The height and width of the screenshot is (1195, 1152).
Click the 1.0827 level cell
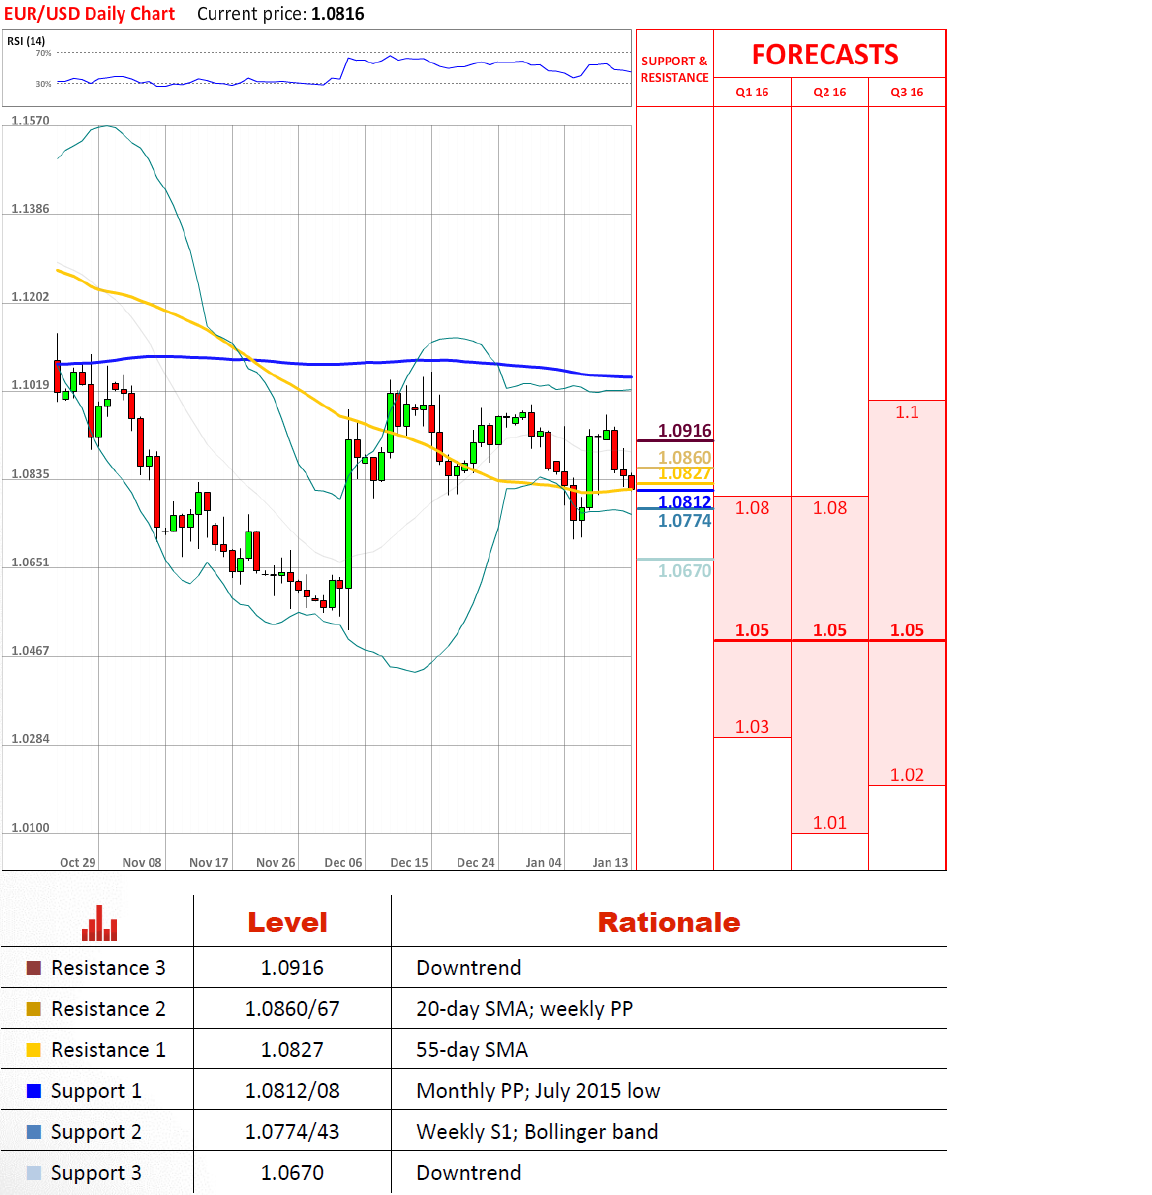(292, 1050)
